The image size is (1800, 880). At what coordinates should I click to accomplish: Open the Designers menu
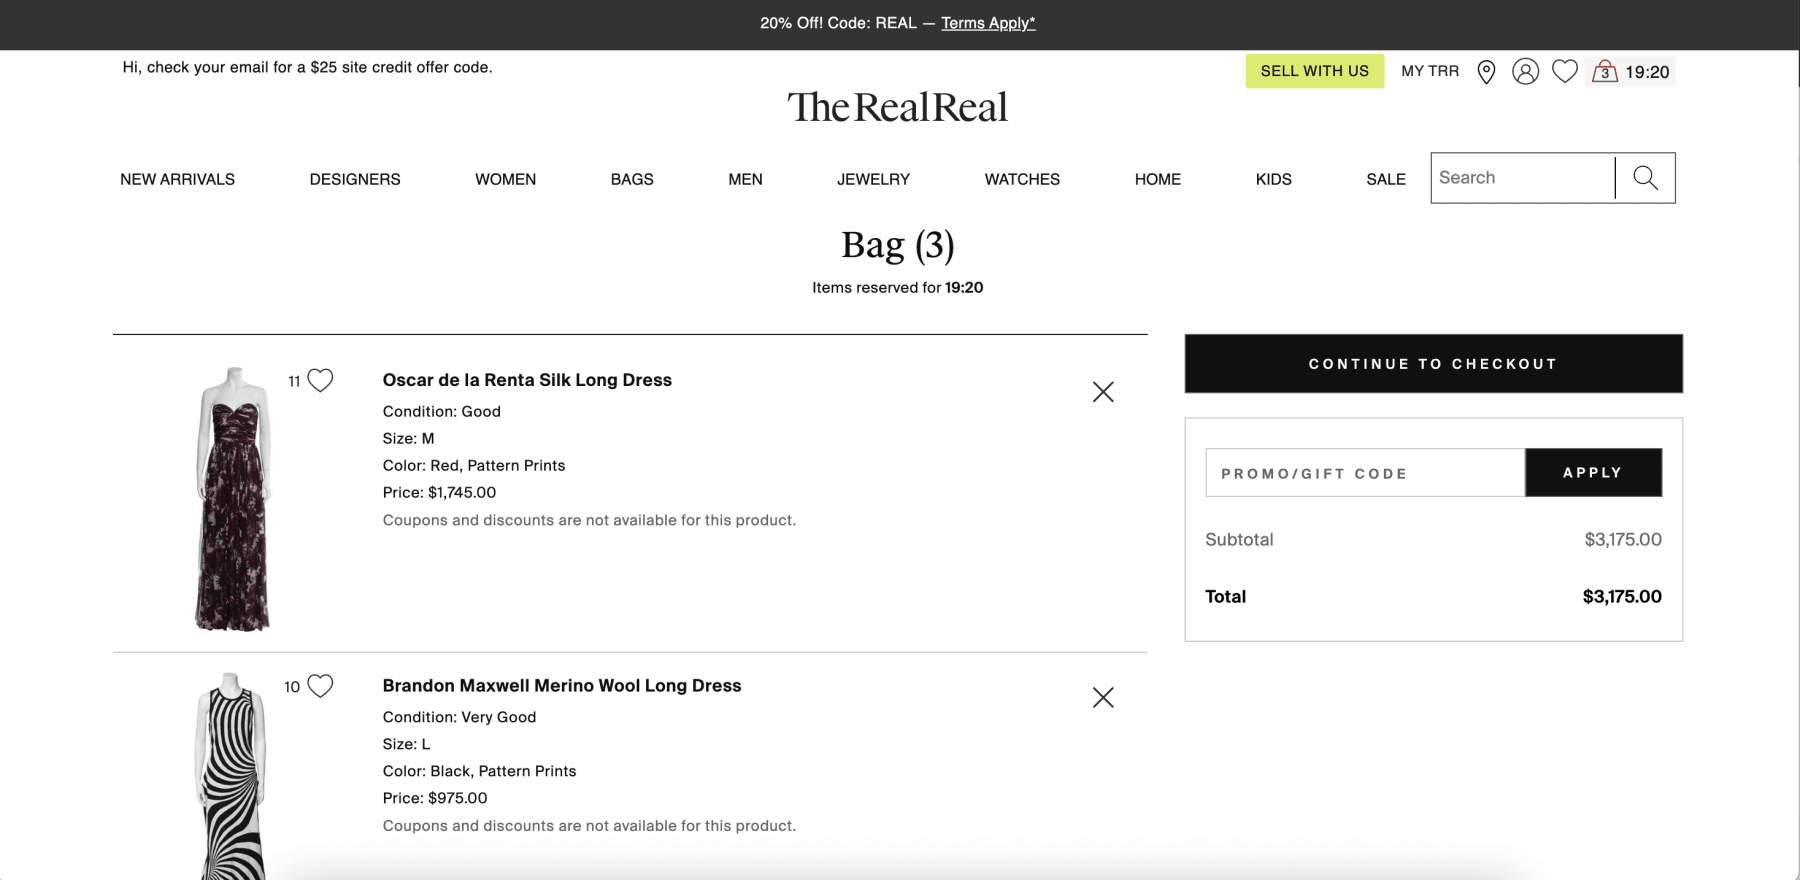[x=355, y=180]
